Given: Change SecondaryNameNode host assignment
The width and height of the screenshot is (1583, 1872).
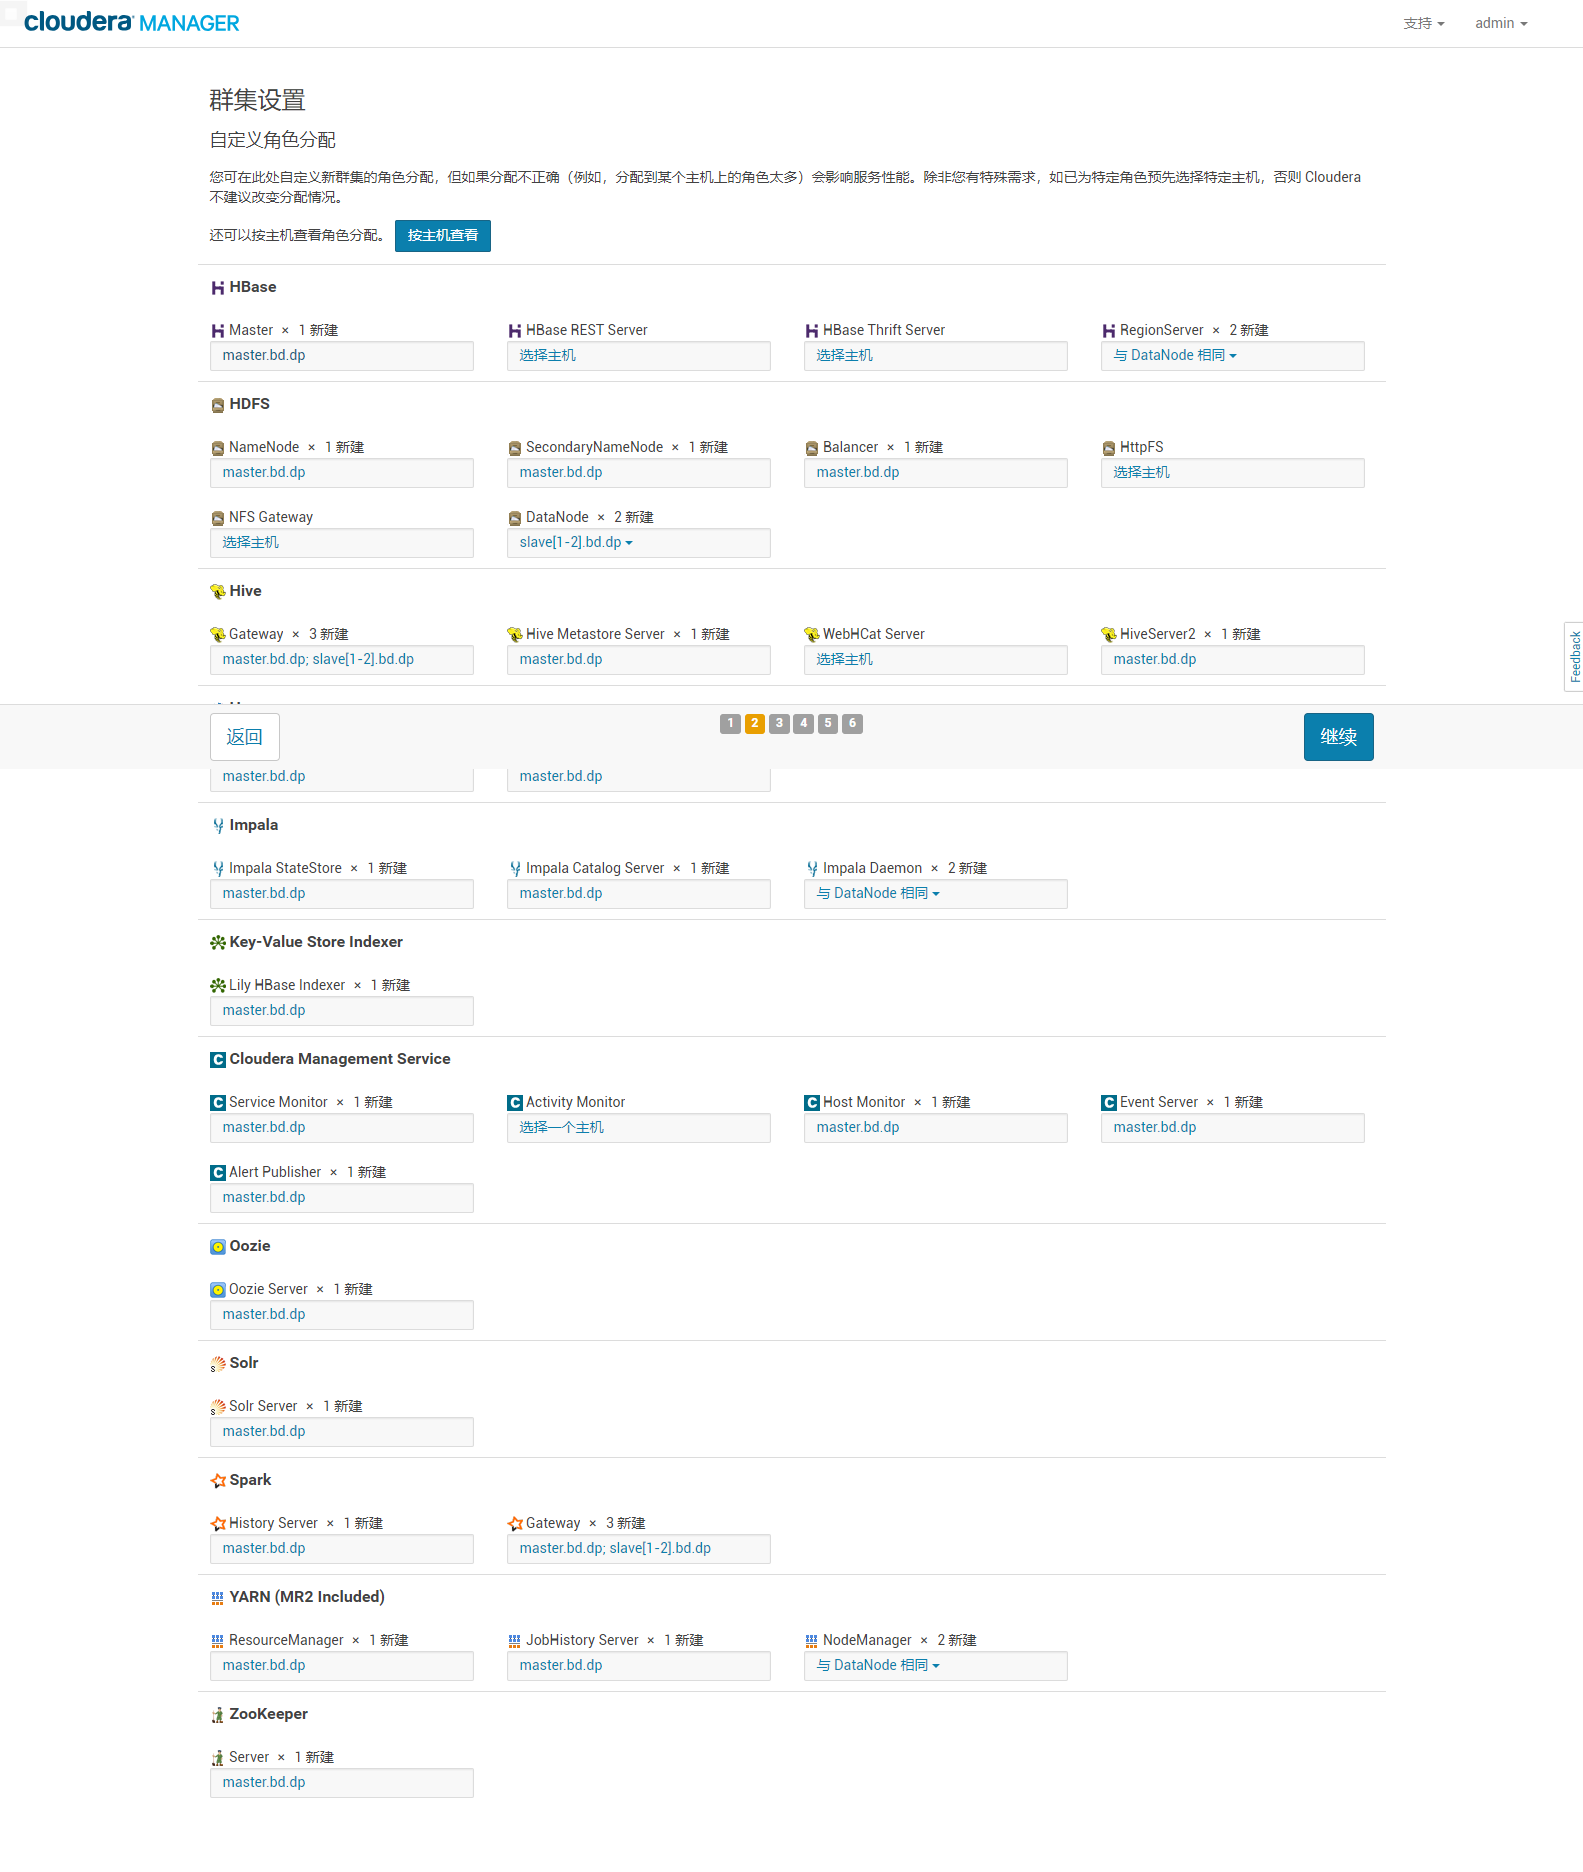Looking at the screenshot, I should (638, 473).
